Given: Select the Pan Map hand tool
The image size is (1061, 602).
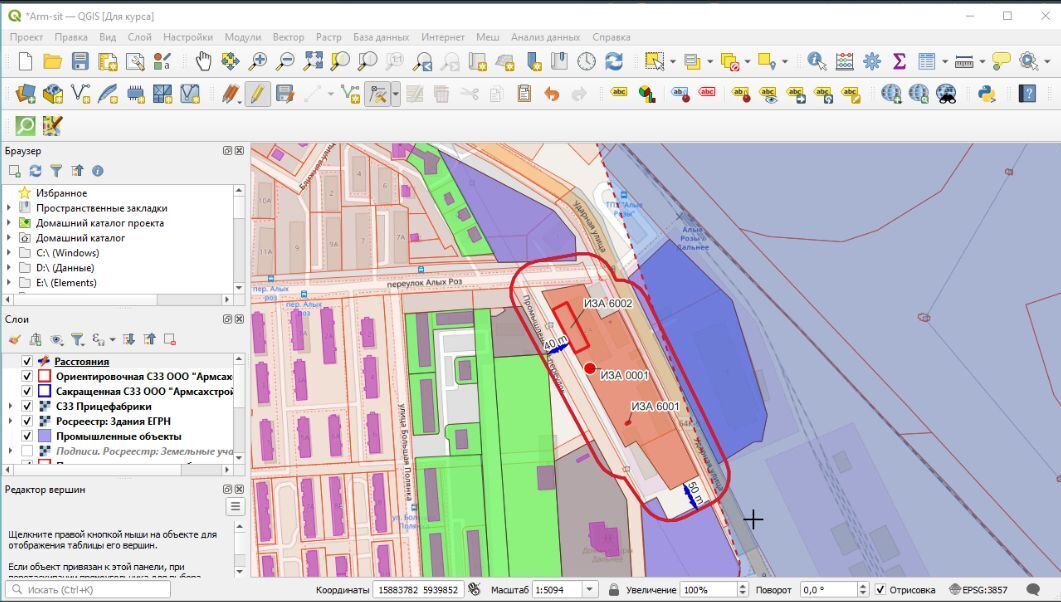Looking at the screenshot, I should point(203,61).
